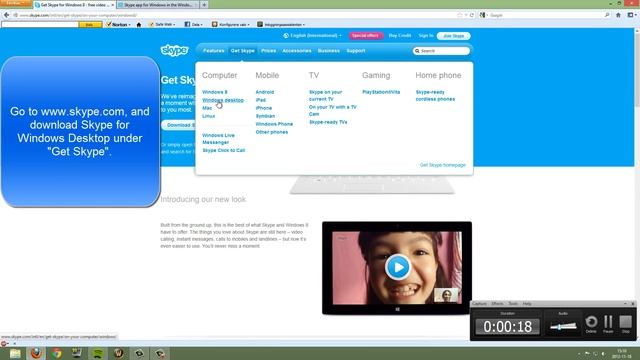Viewport: 640px width, 360px height.
Task: Pause the screen recording
Action: (x=608, y=324)
